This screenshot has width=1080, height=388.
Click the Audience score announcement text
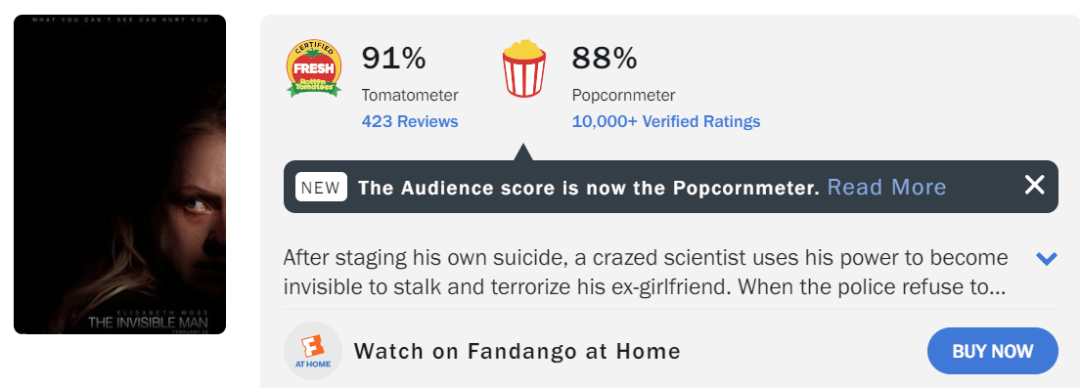pyautogui.click(x=589, y=187)
